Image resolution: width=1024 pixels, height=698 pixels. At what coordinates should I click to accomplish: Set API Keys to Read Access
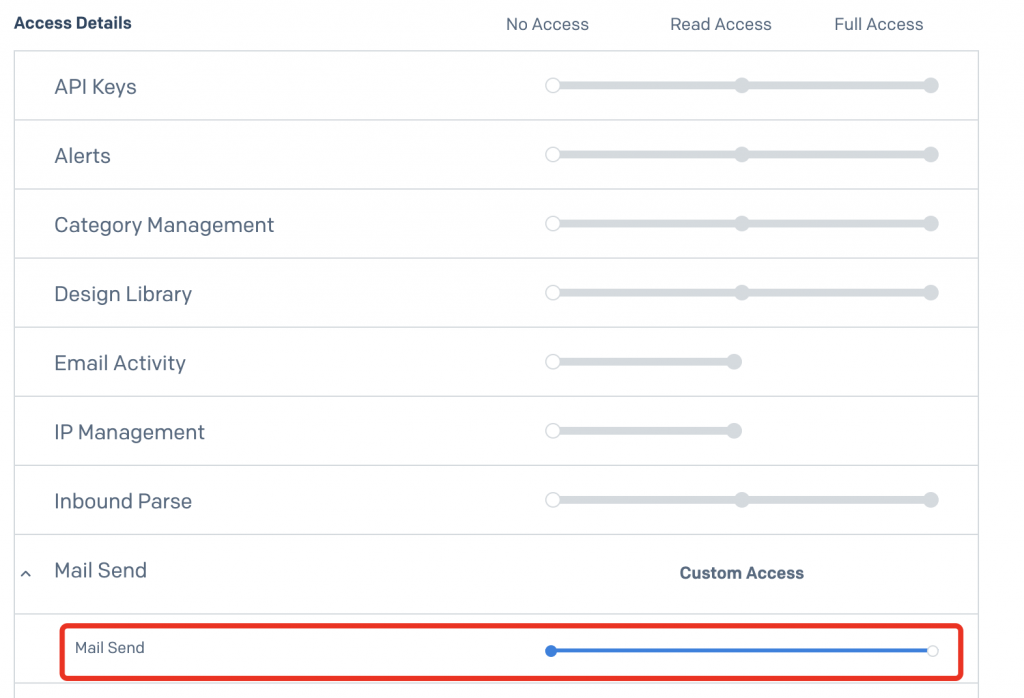[x=741, y=86]
